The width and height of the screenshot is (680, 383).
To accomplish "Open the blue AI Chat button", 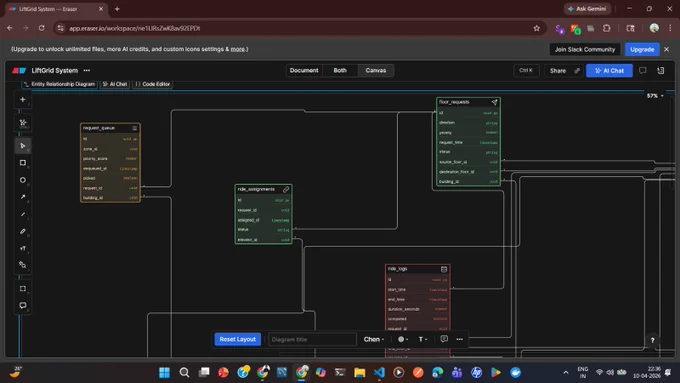I will 609,71.
